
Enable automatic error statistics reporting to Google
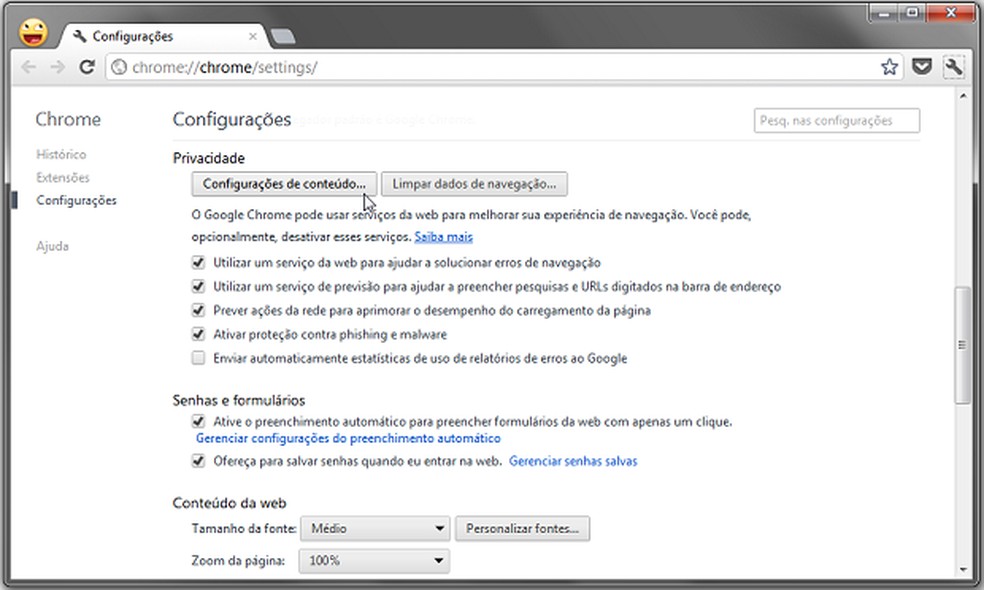pyautogui.click(x=198, y=358)
